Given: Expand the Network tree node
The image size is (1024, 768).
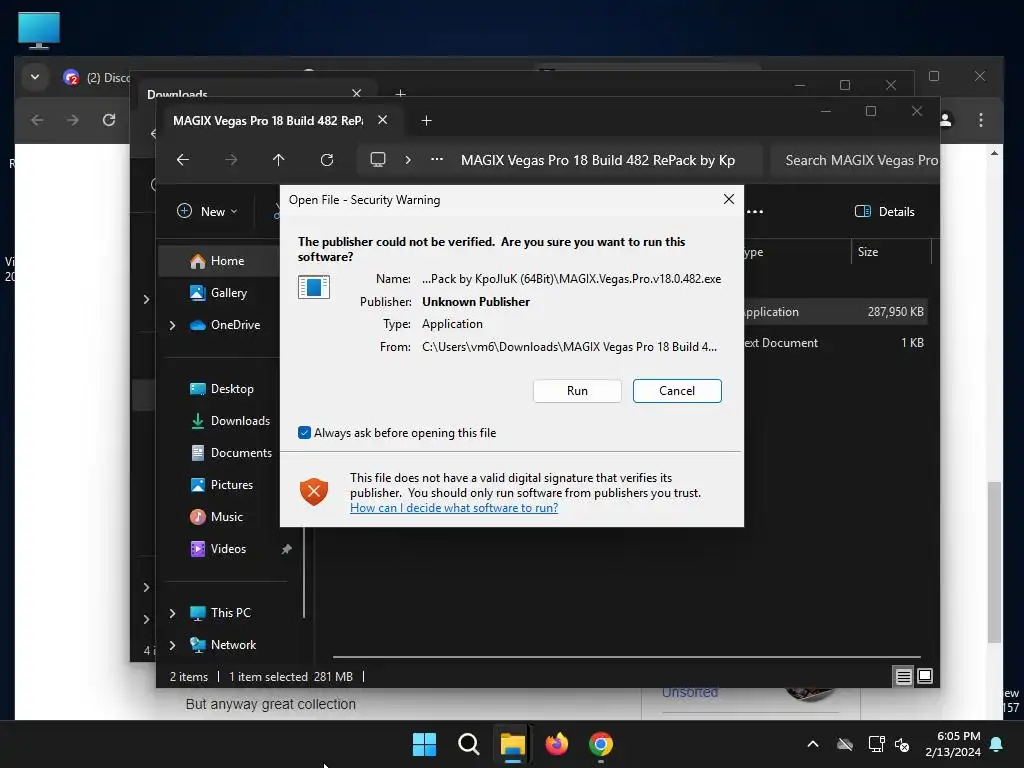Looking at the screenshot, I should [172, 645].
